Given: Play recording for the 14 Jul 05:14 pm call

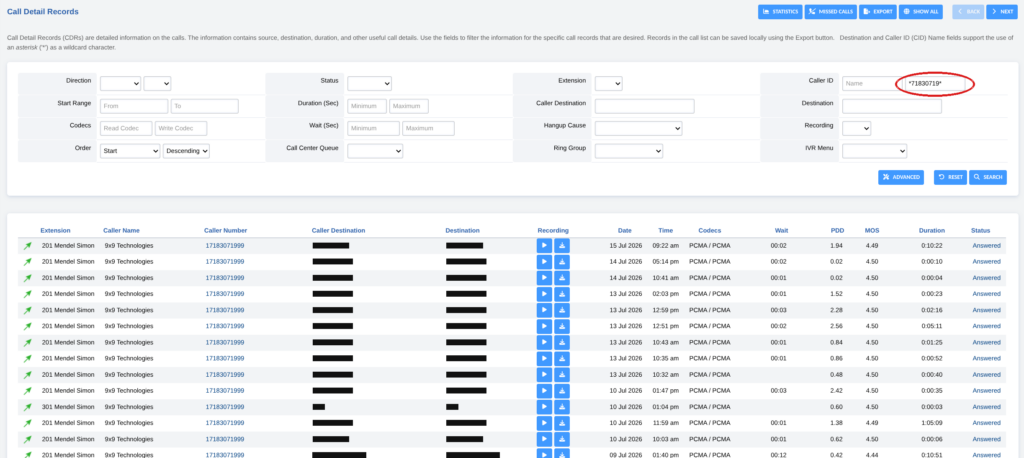Looking at the screenshot, I should (x=544, y=261).
